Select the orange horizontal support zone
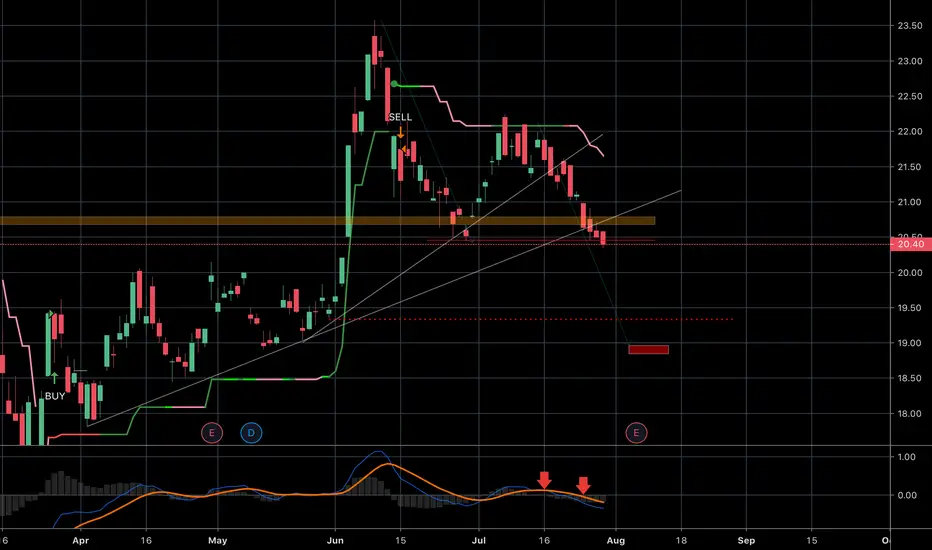Screen dimensions: 932x550 pyautogui.click(x=327, y=221)
